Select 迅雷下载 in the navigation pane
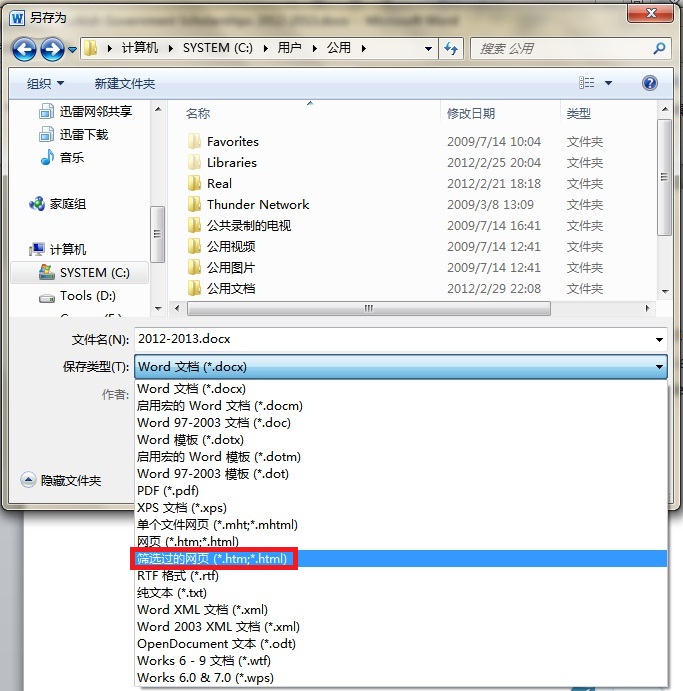Image resolution: width=683 pixels, height=691 pixels. pyautogui.click(x=74, y=134)
